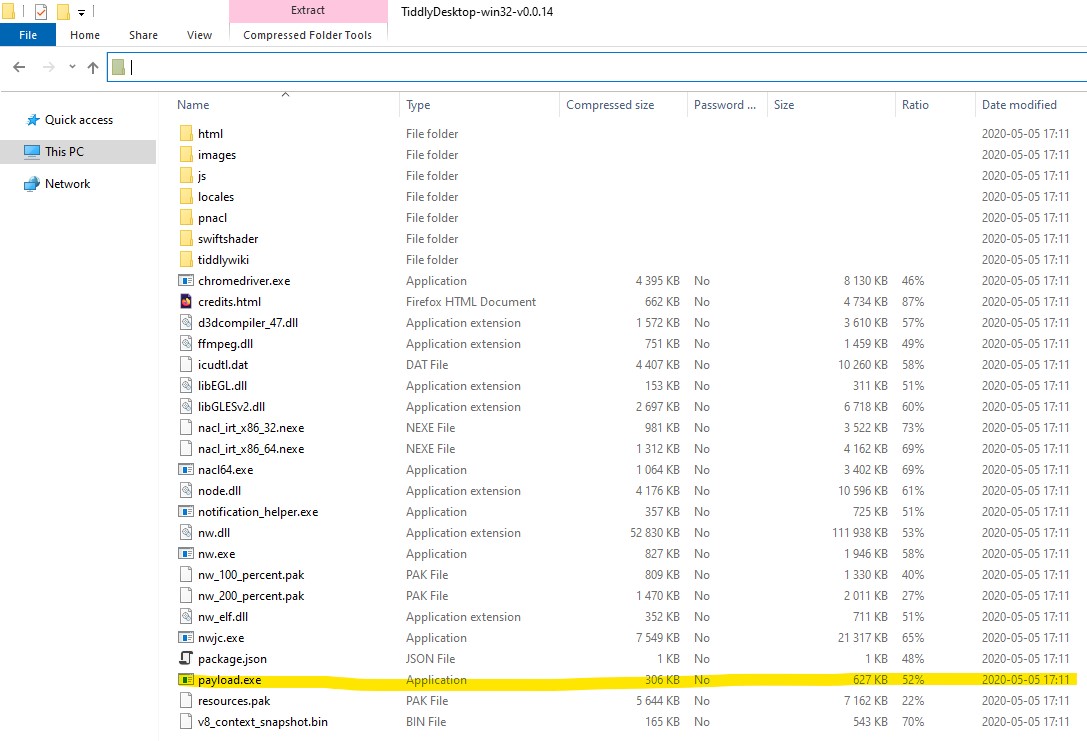Select the nacl_irt_x86_64.nexe file name
1087x741 pixels.
coord(251,448)
